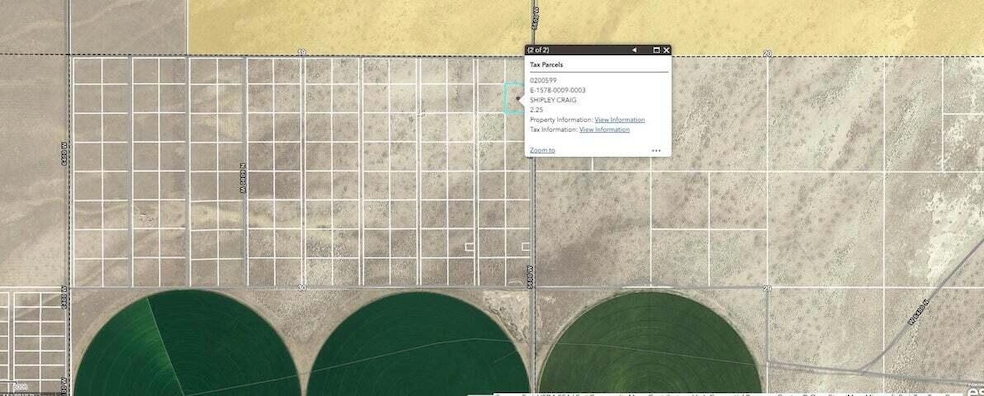Maximize the Tax Parcels popup
Screen dimensions: 984x396
pyautogui.click(x=656, y=50)
